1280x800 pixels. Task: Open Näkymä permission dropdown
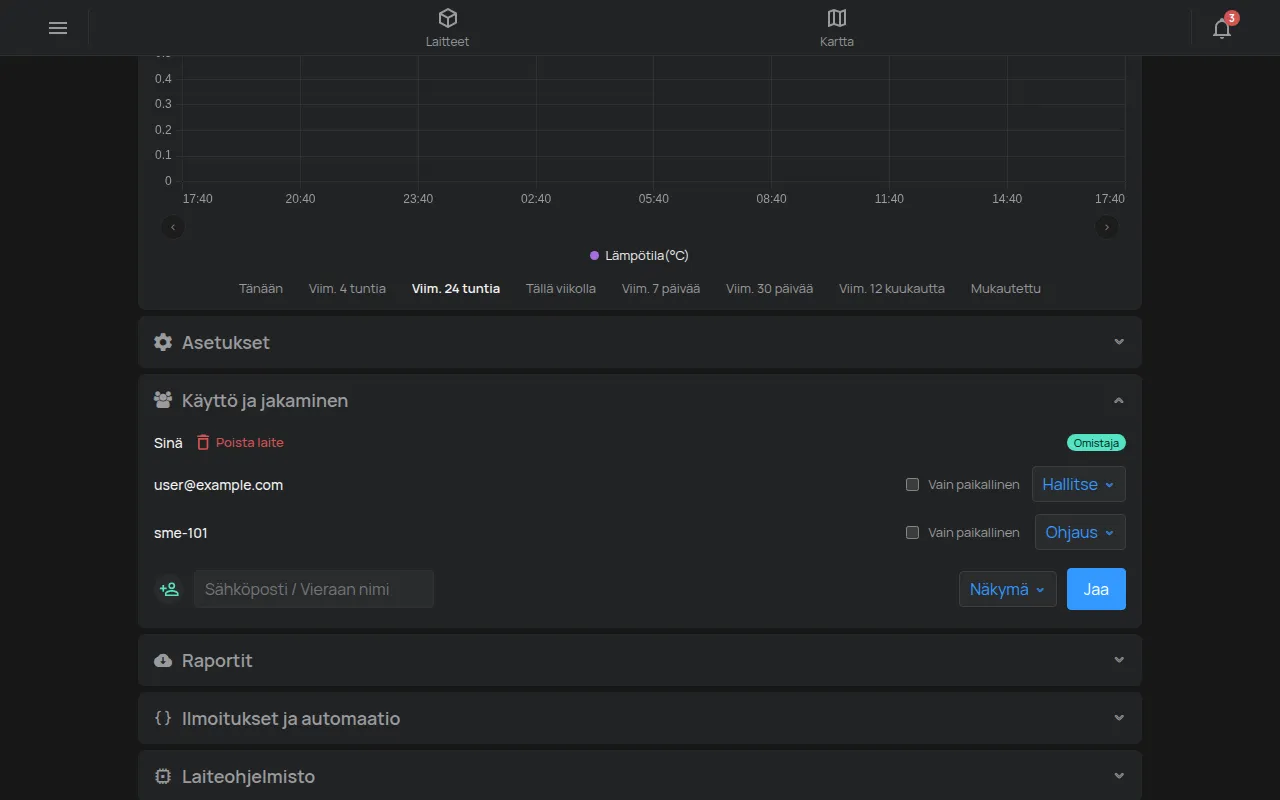tap(1008, 589)
